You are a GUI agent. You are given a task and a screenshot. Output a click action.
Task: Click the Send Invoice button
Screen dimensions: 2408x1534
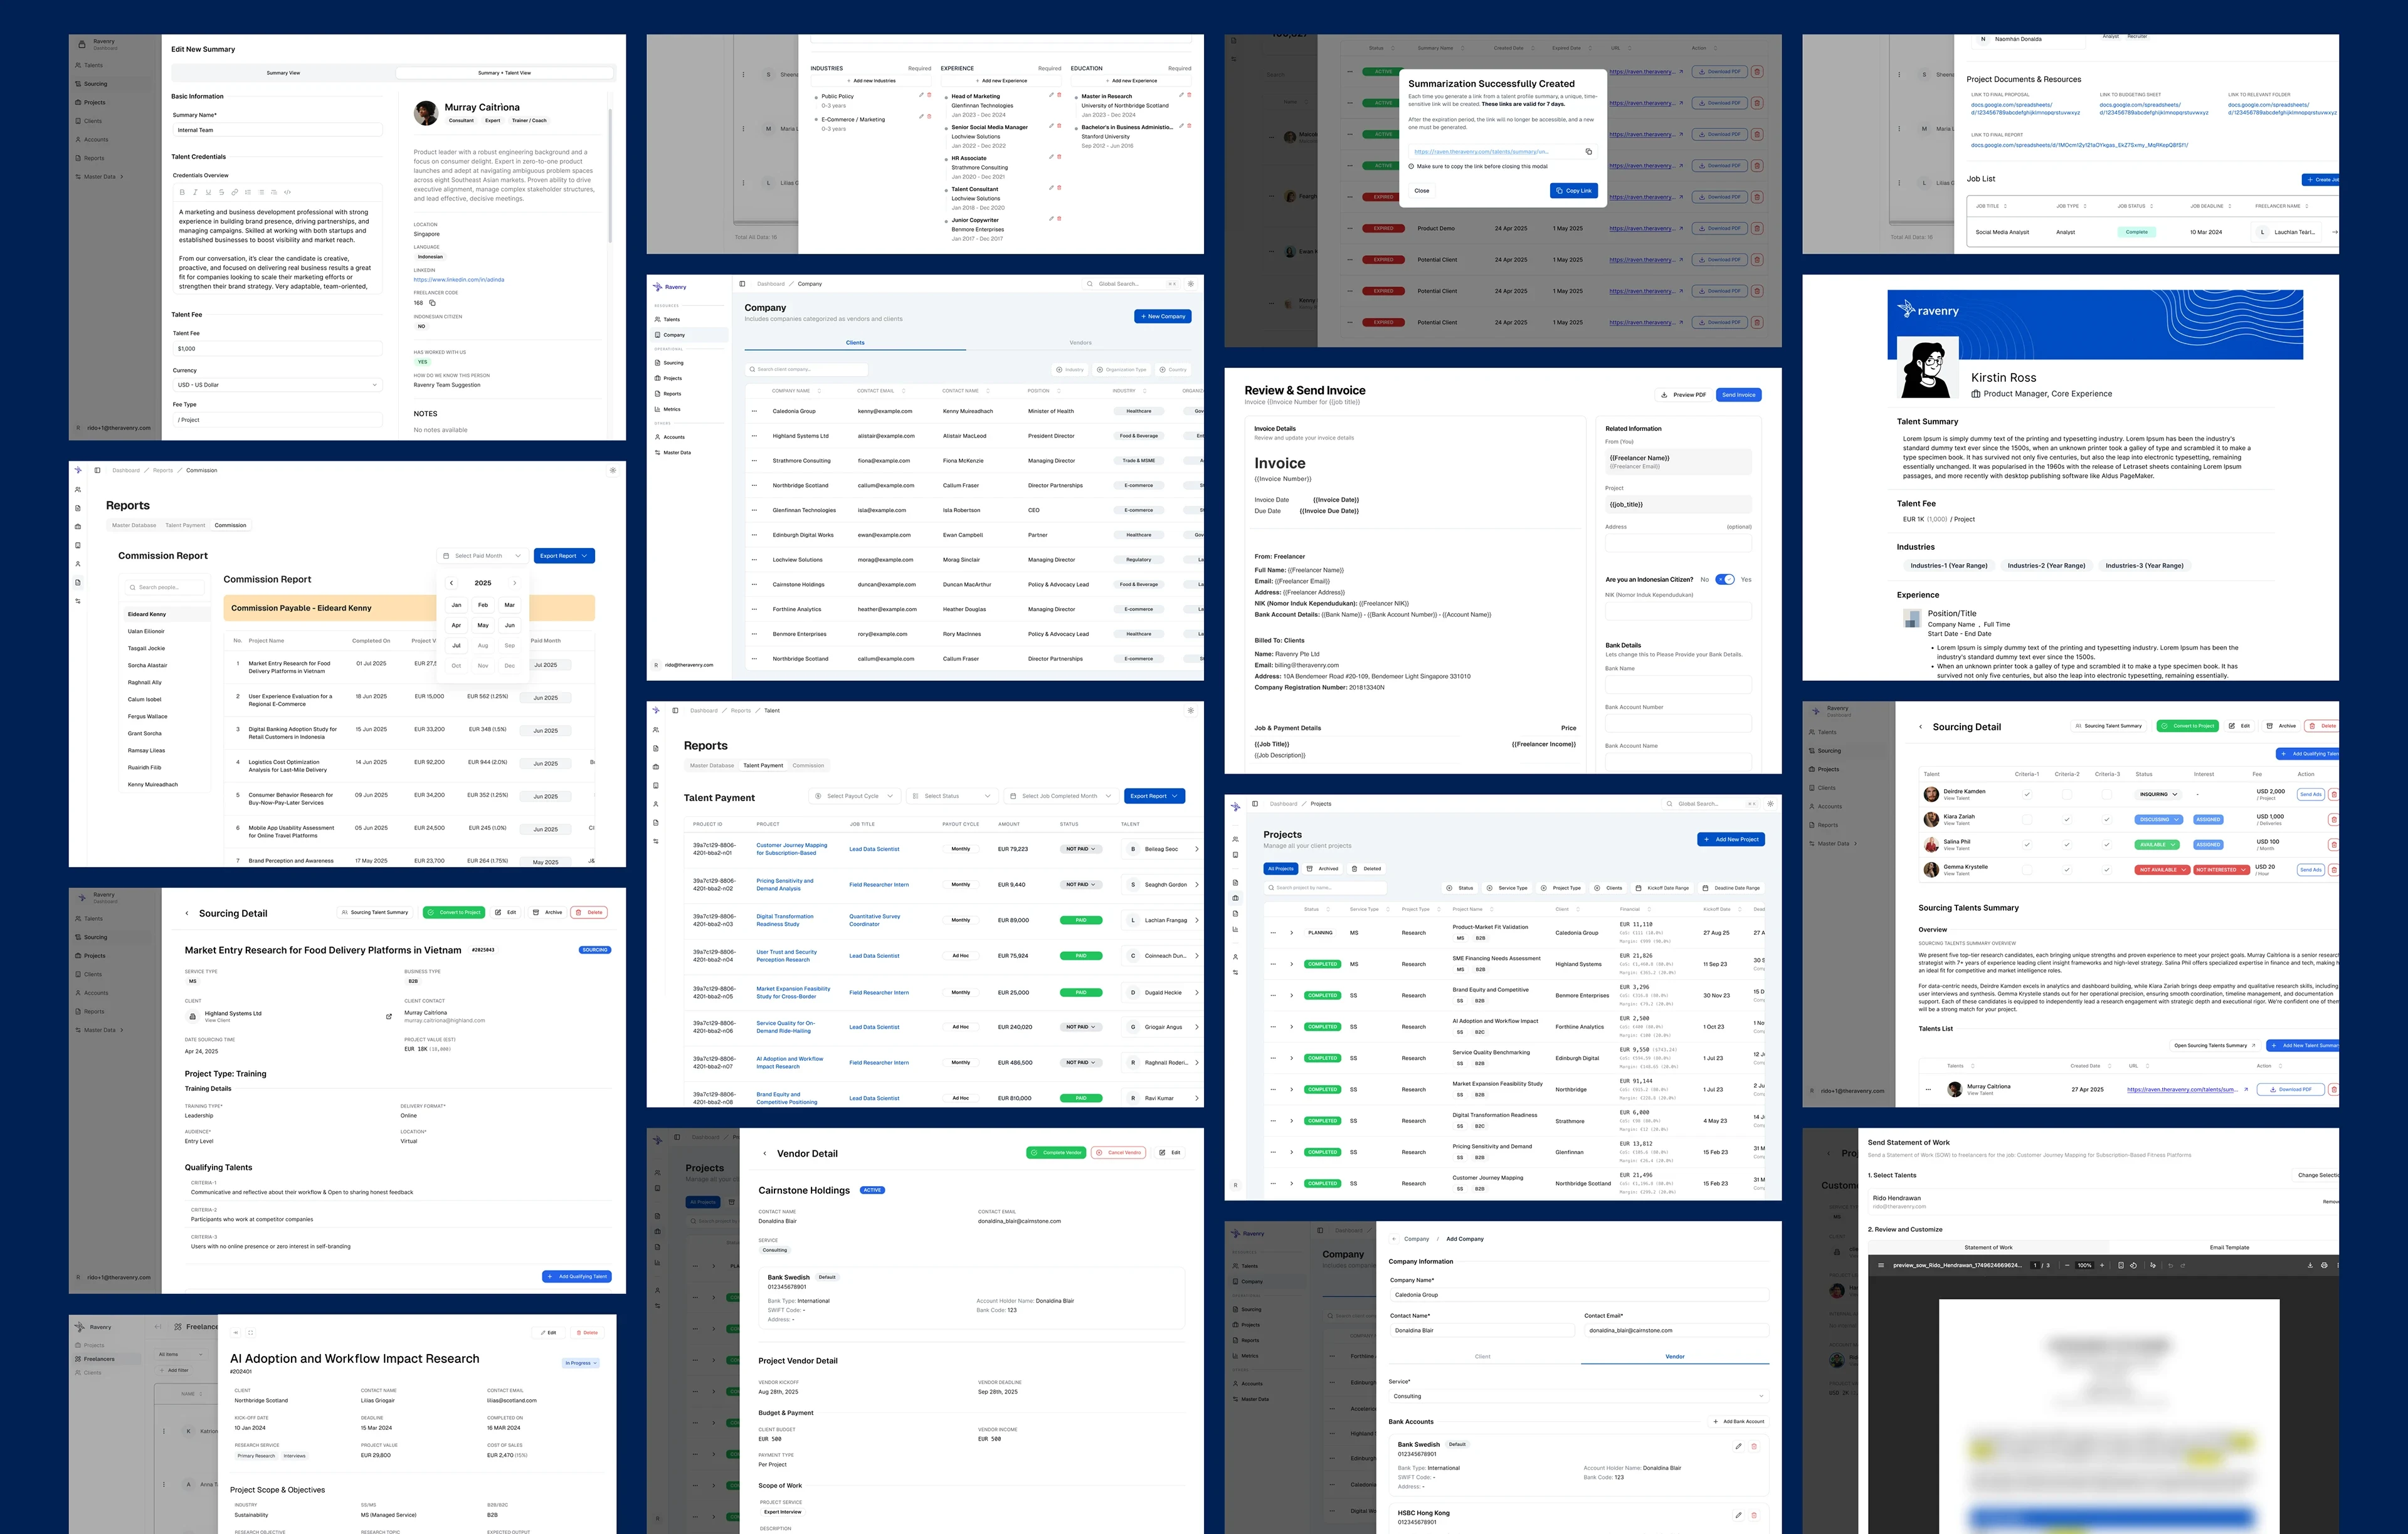point(1738,395)
